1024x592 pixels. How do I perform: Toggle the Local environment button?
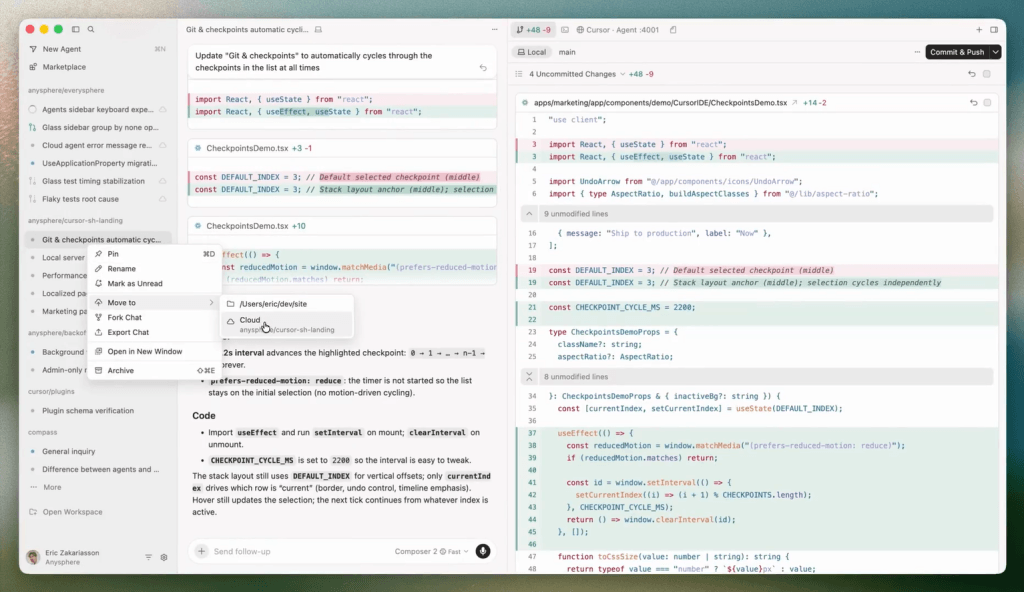pyautogui.click(x=531, y=52)
